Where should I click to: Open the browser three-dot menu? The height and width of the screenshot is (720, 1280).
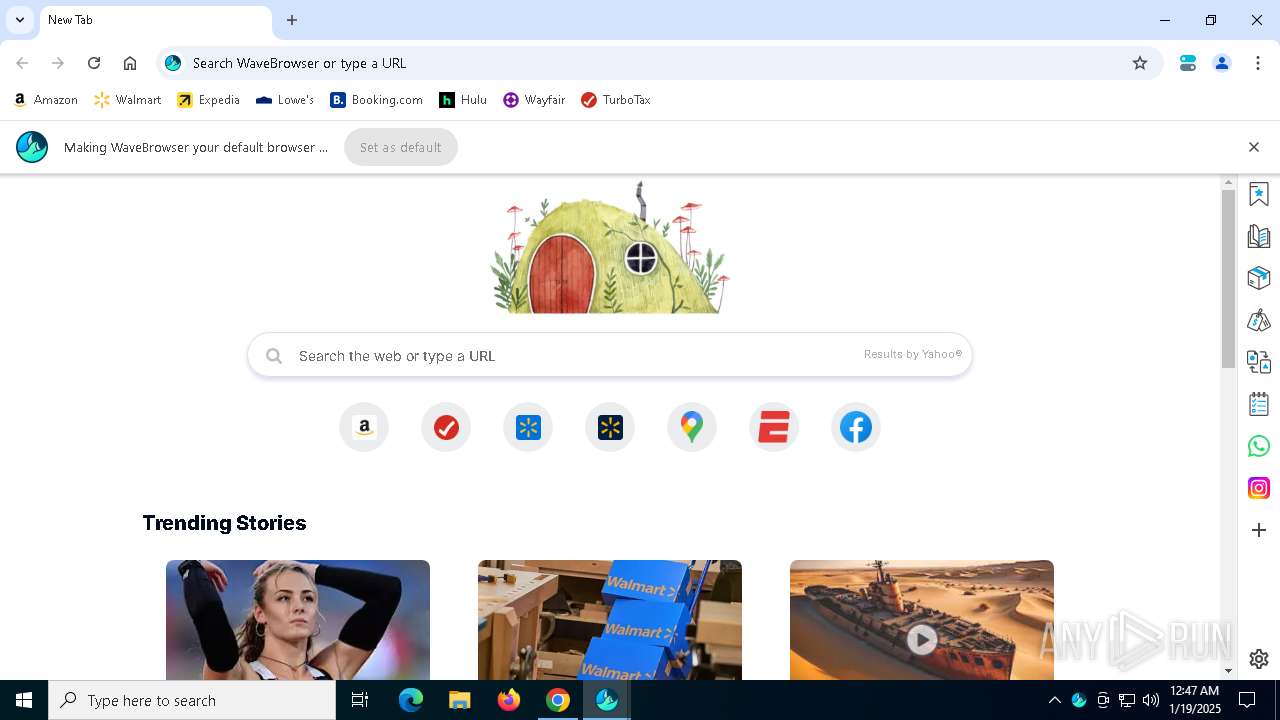(x=1258, y=63)
